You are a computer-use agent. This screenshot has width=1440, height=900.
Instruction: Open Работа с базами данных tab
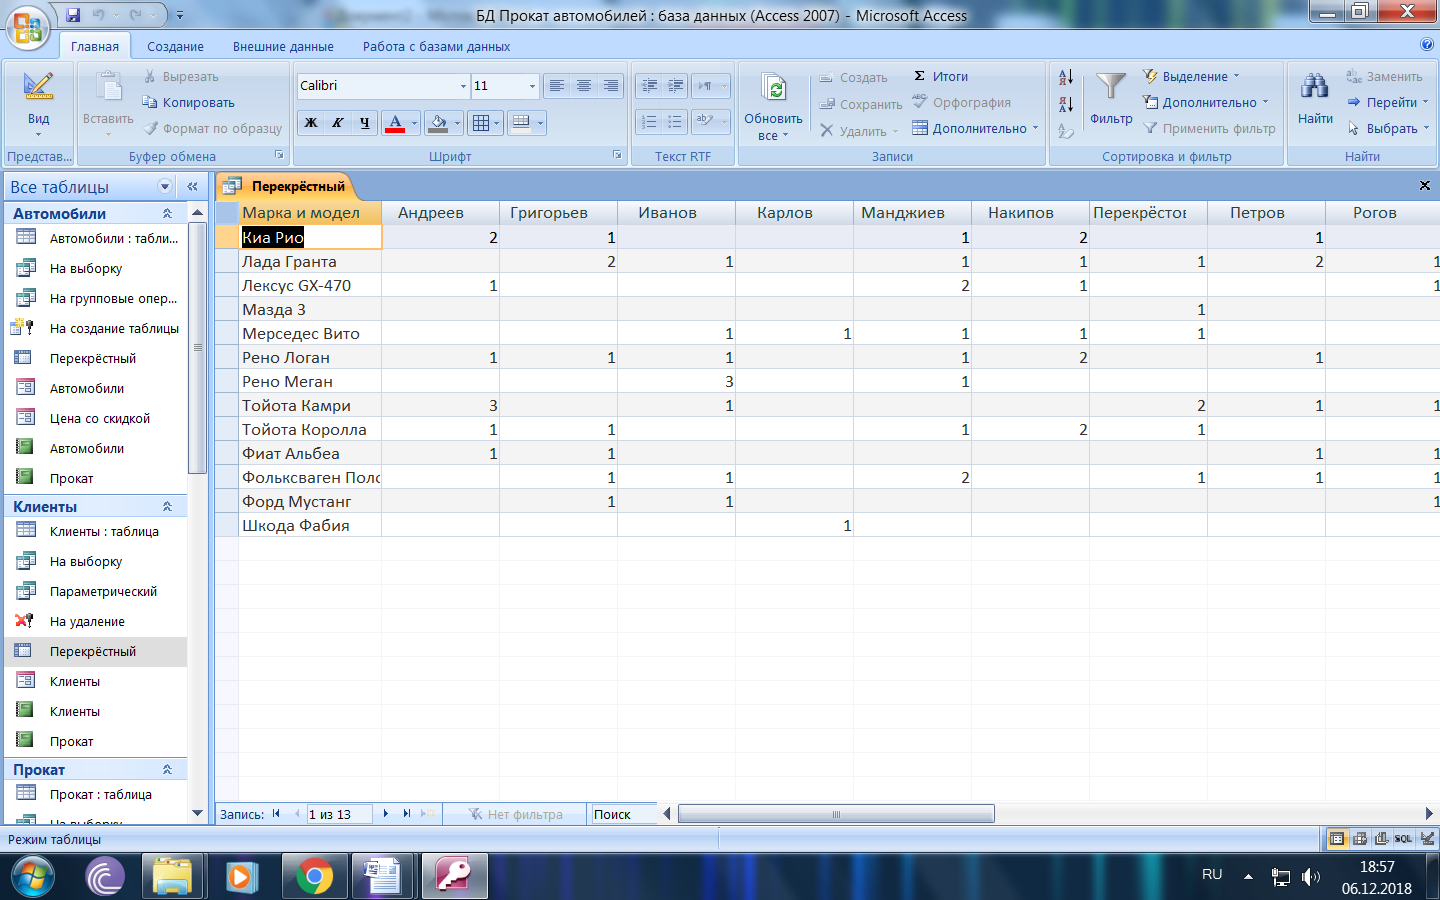(436, 46)
